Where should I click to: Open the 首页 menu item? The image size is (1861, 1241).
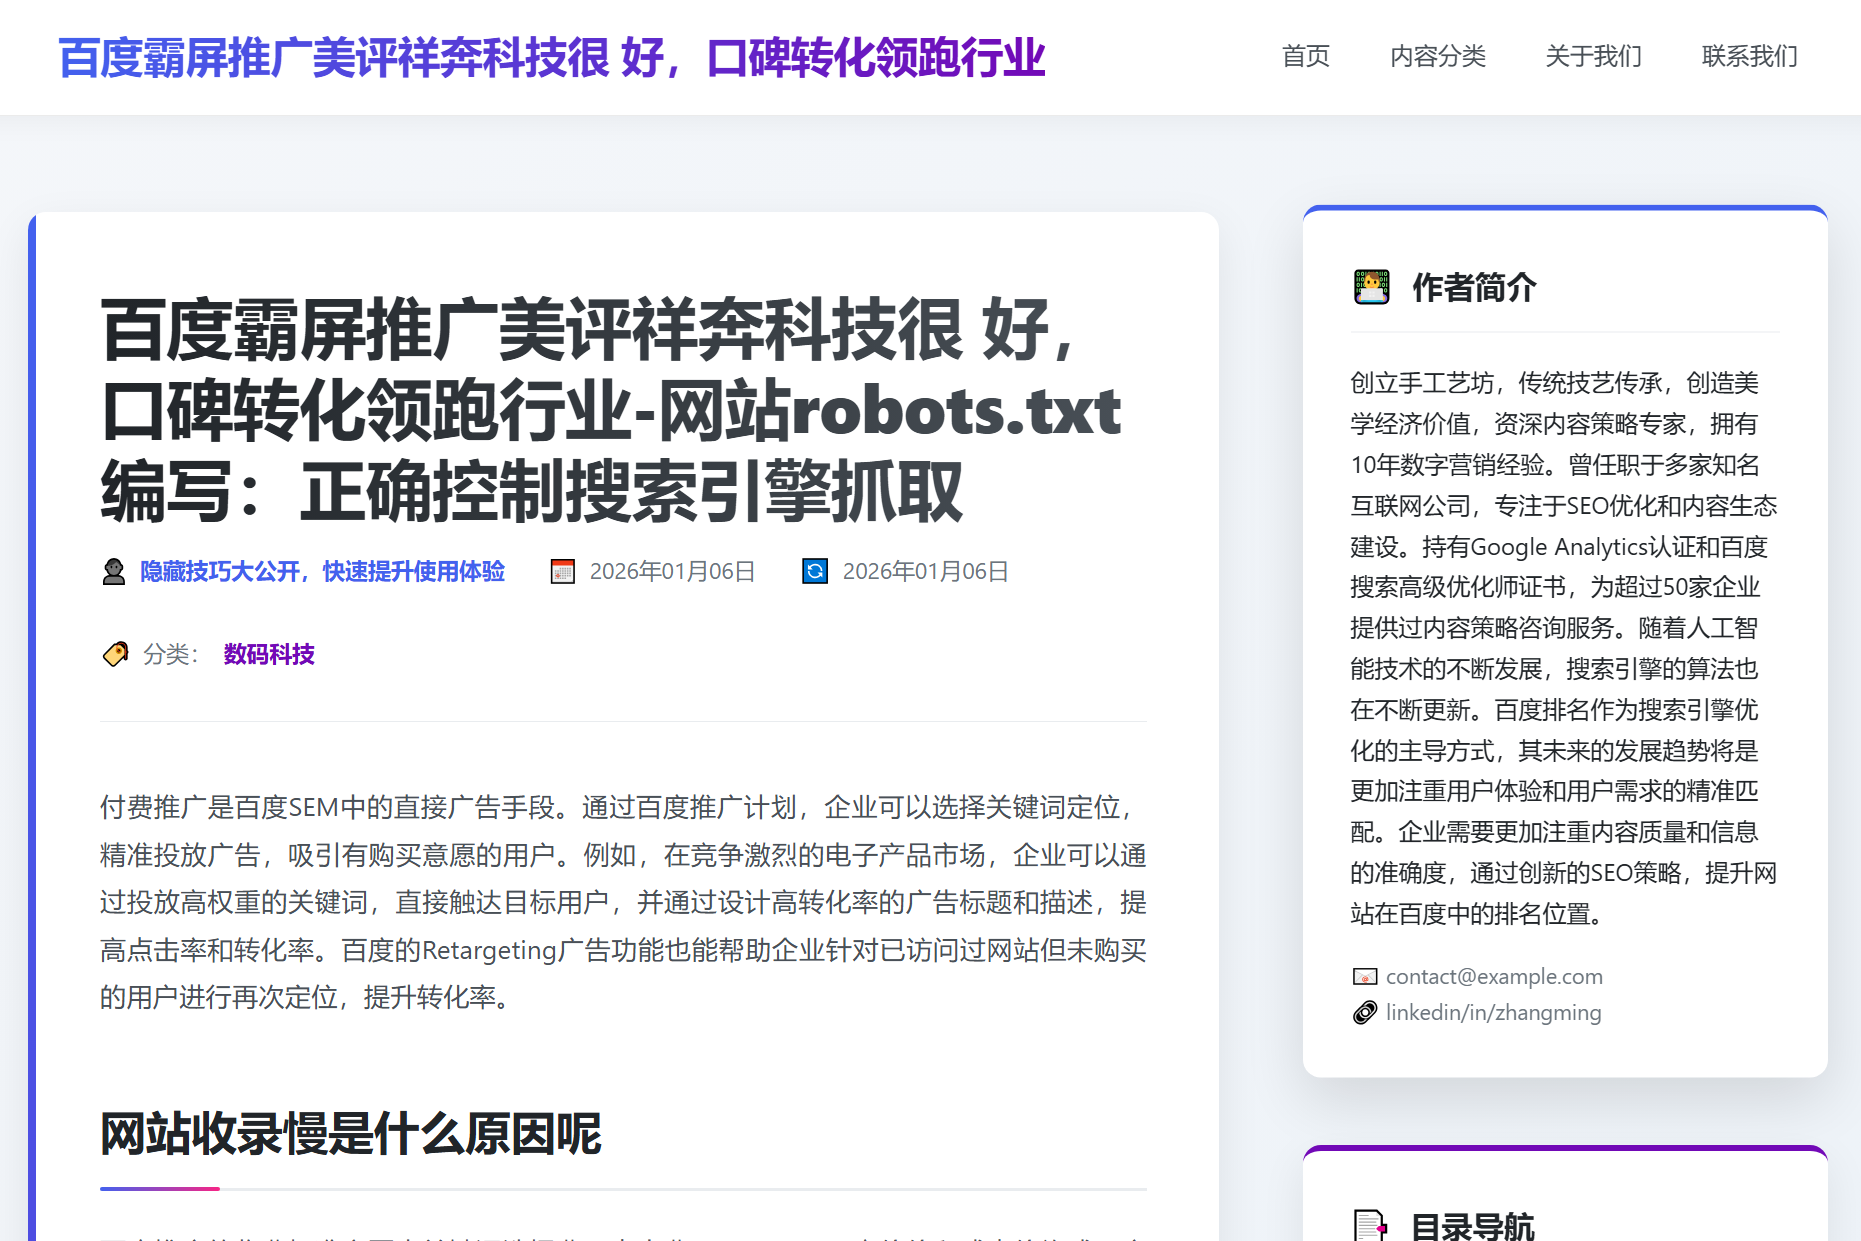click(x=1306, y=57)
